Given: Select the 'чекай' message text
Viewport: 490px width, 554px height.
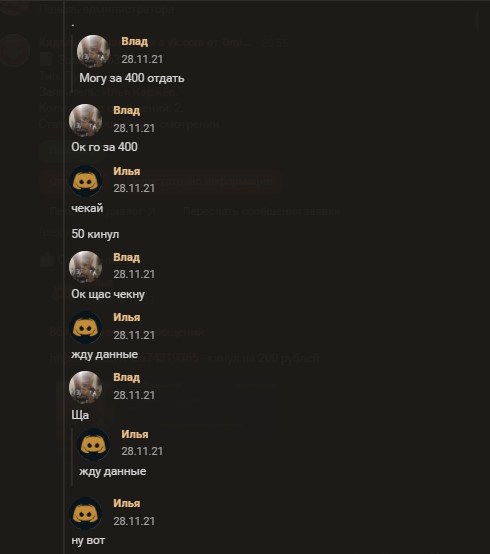Looking at the screenshot, I should [87, 208].
